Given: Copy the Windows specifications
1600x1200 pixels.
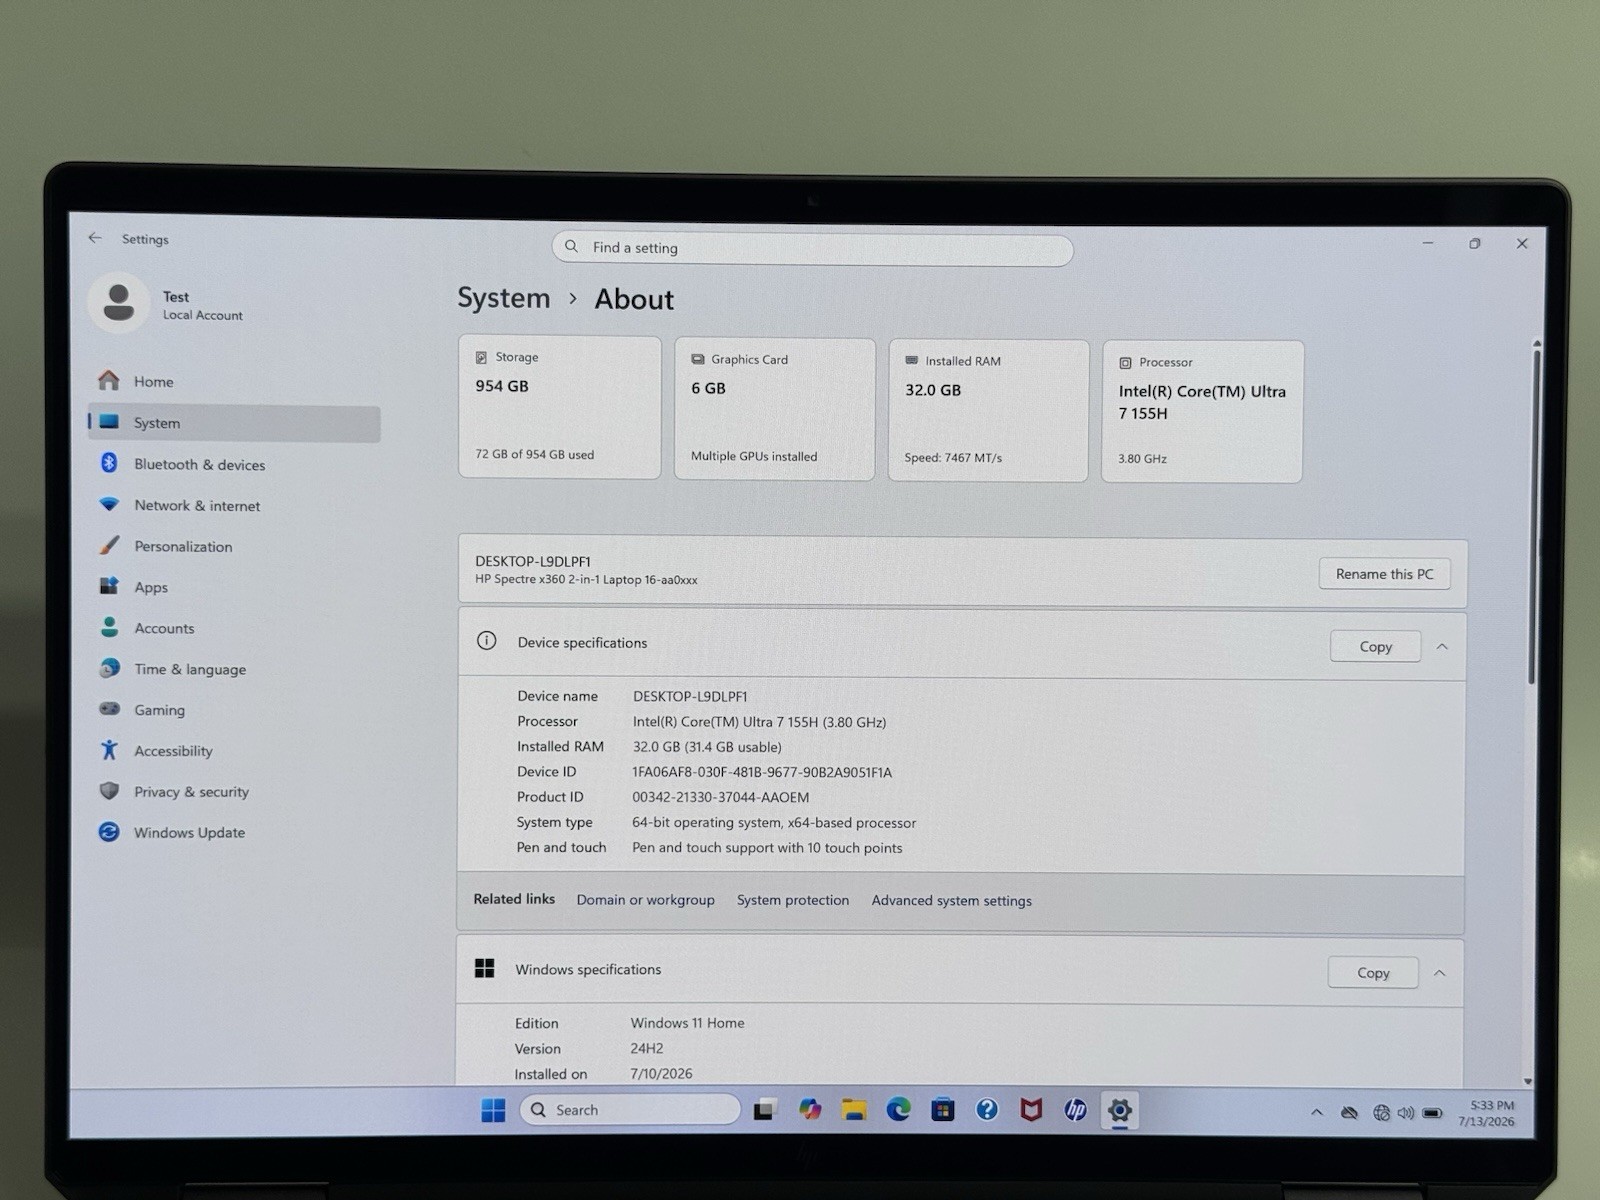Looking at the screenshot, I should pyautogui.click(x=1373, y=972).
